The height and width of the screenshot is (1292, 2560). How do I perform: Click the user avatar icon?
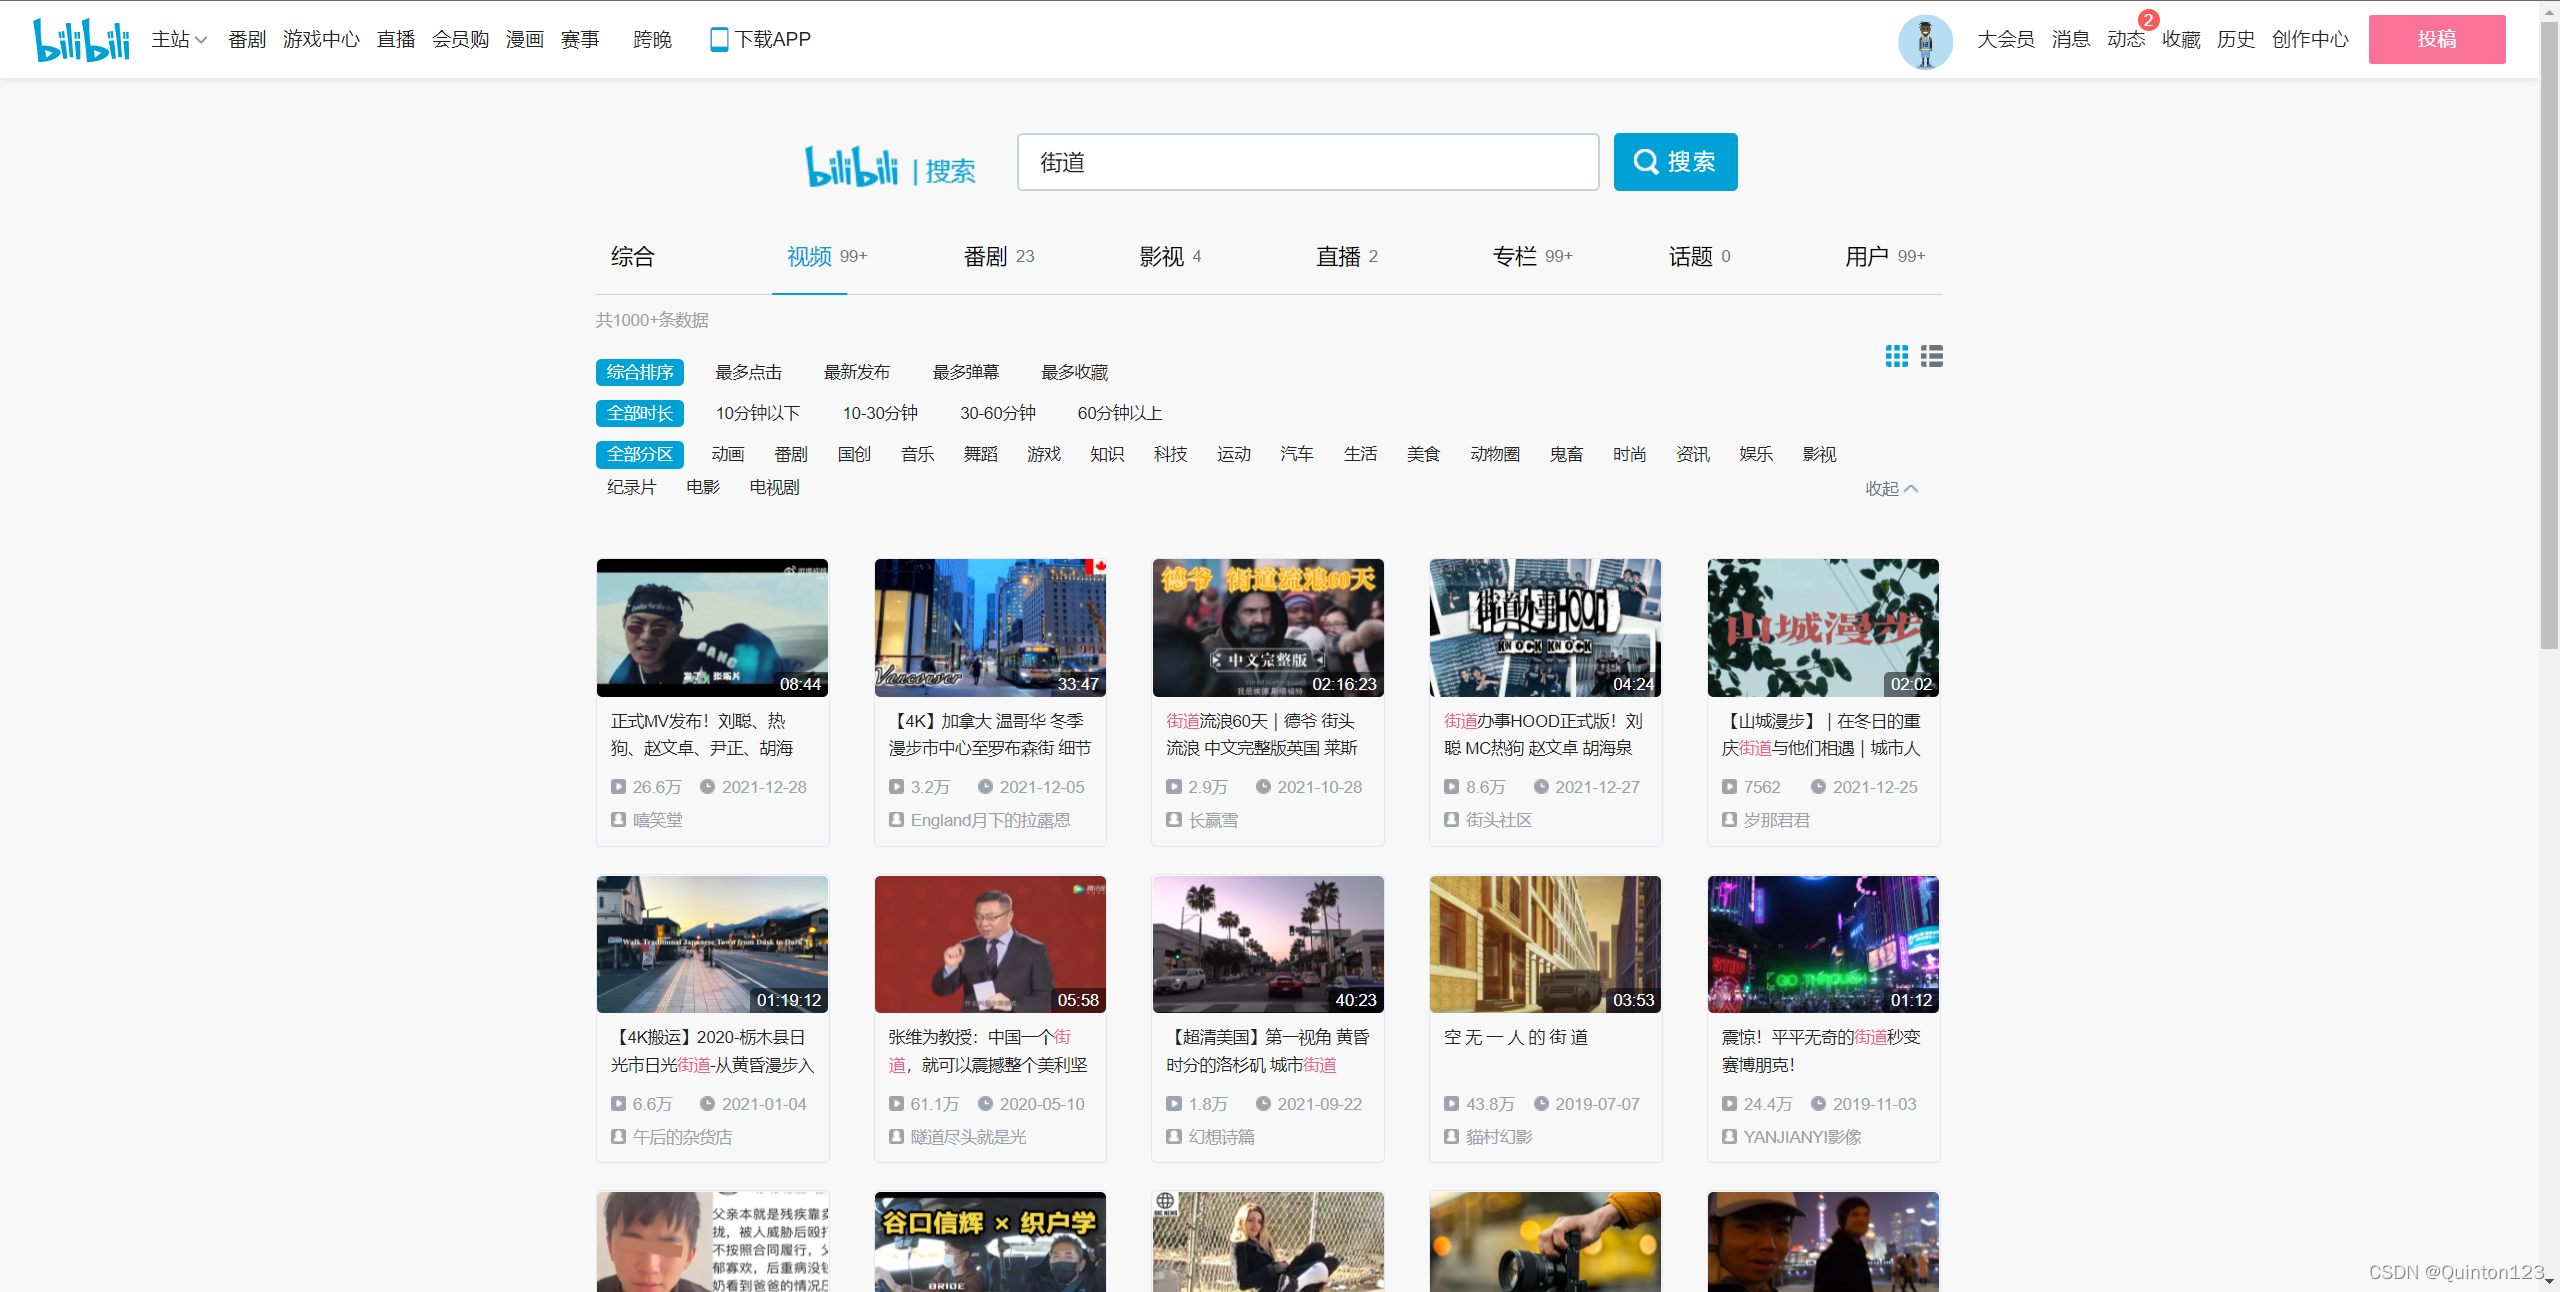(1925, 41)
